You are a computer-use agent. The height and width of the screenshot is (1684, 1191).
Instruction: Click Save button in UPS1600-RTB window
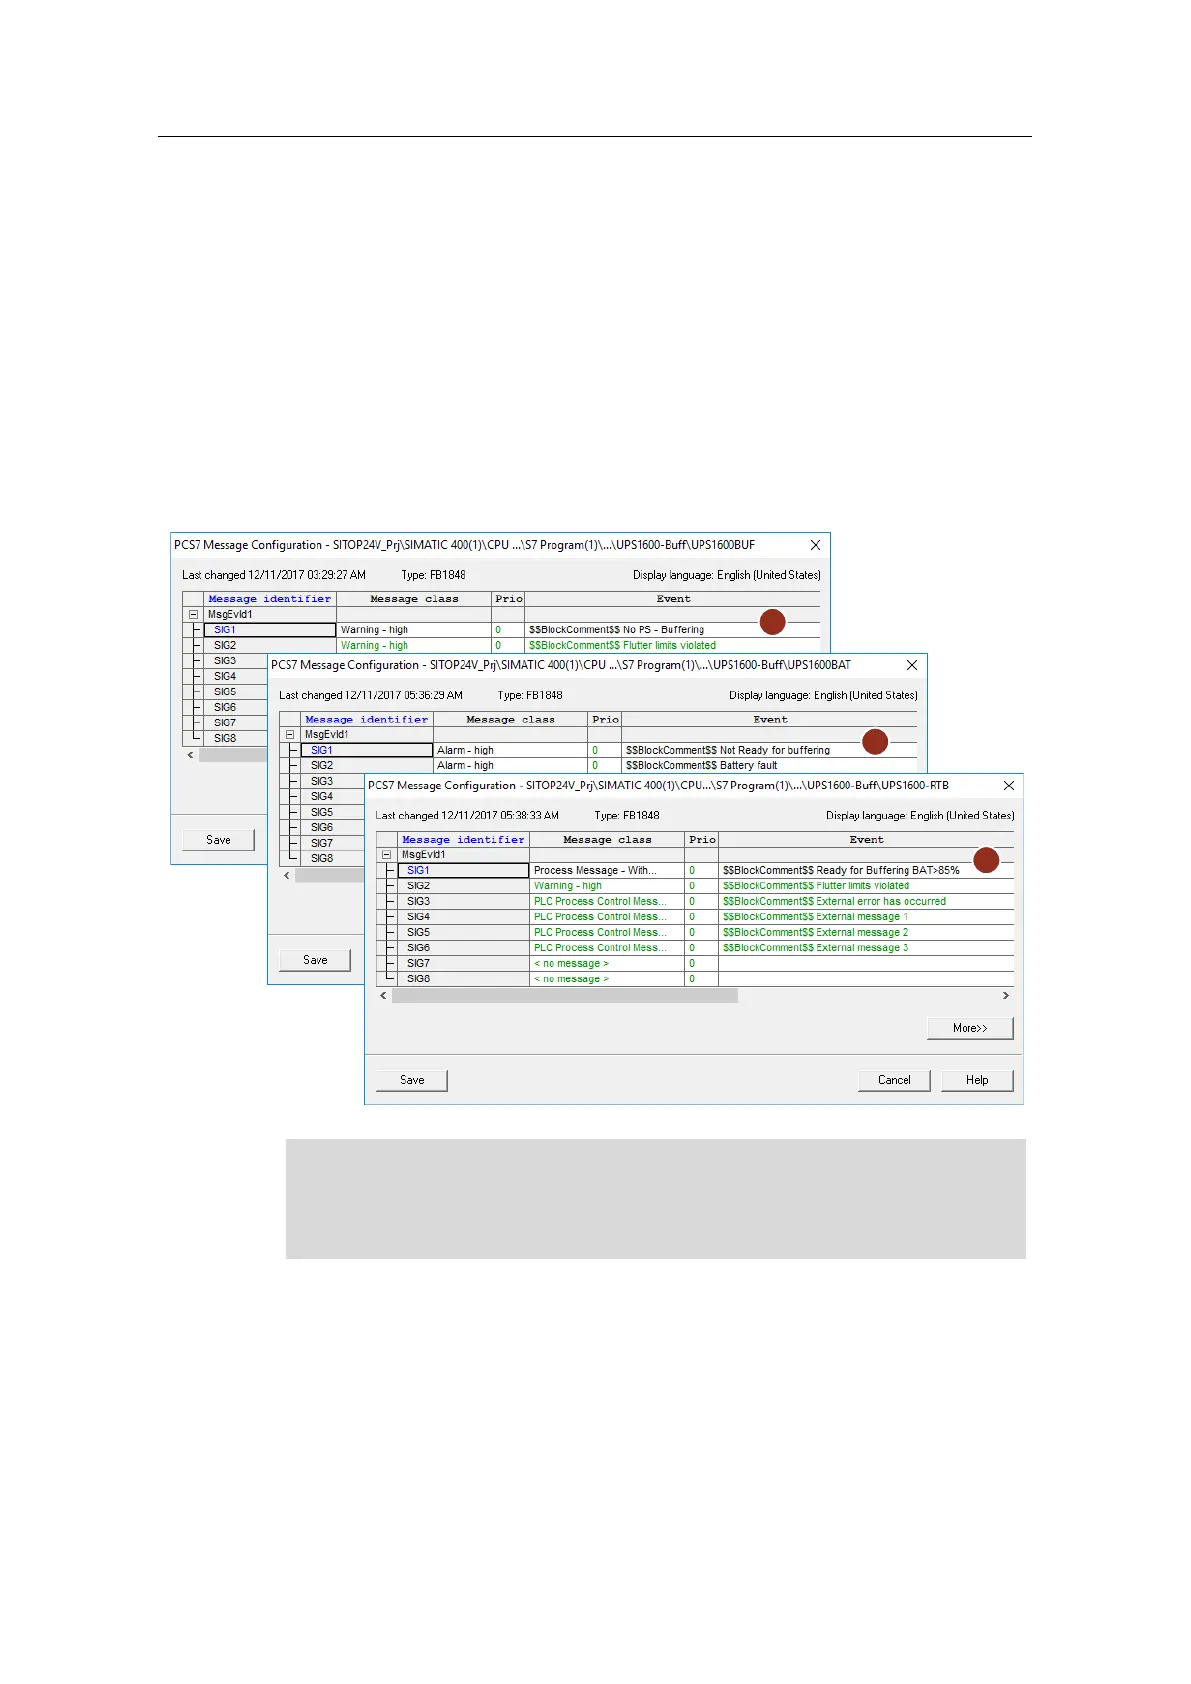(412, 1080)
